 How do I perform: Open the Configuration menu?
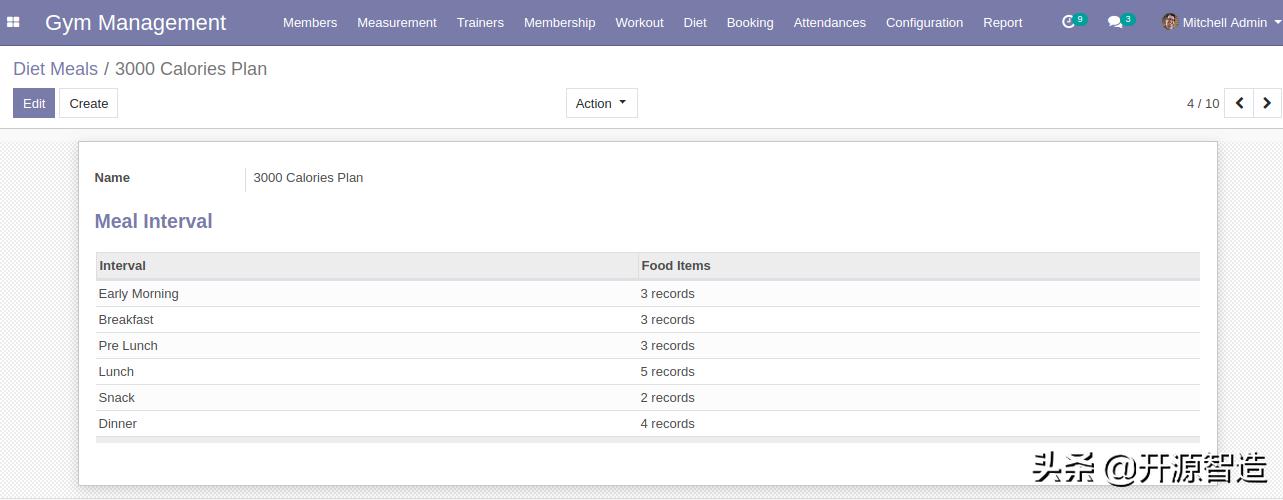[924, 22]
